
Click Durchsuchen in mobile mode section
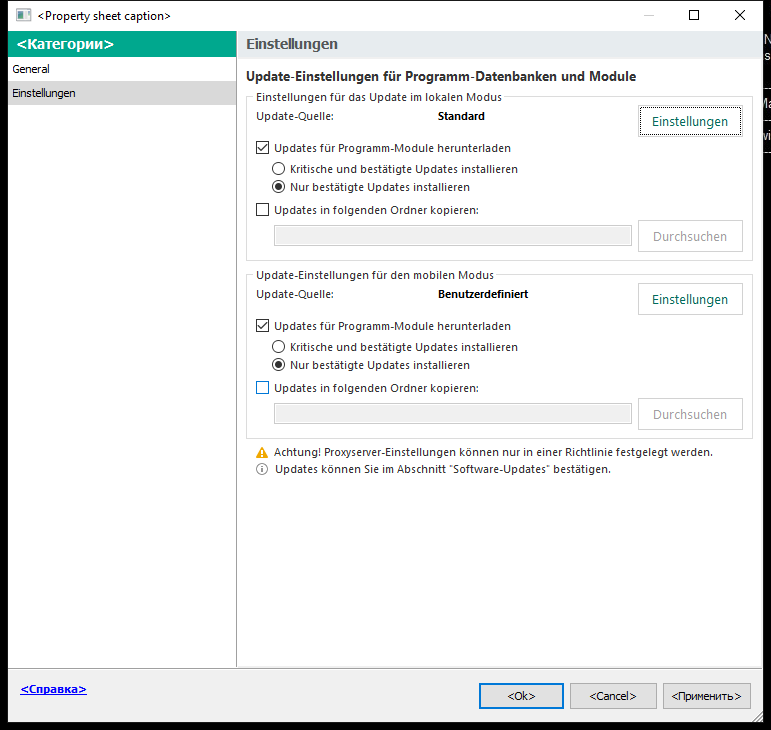(690, 414)
